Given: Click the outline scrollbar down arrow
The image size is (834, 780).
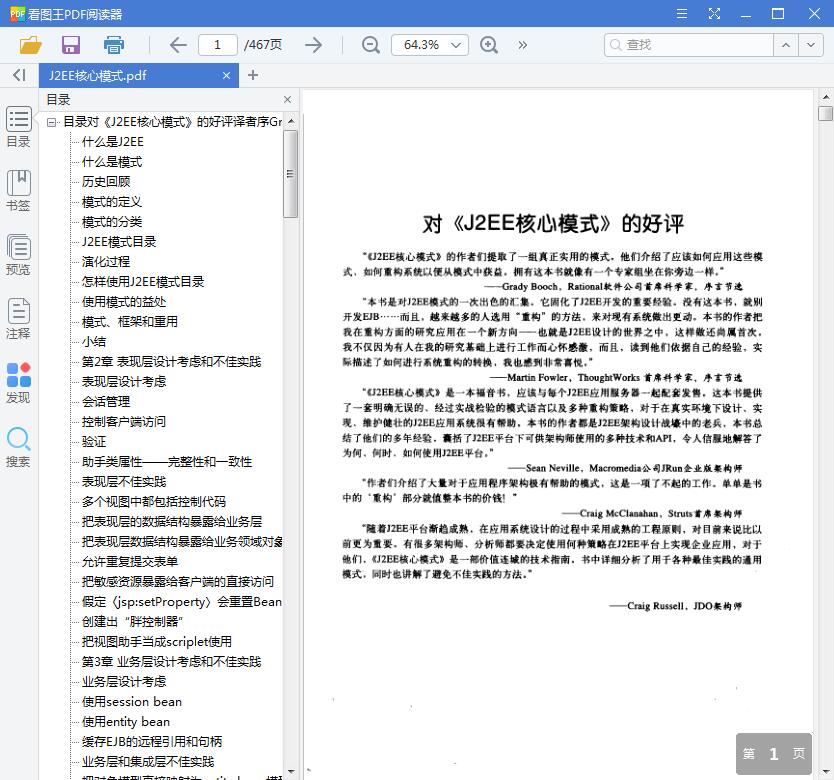Looking at the screenshot, I should (x=291, y=771).
